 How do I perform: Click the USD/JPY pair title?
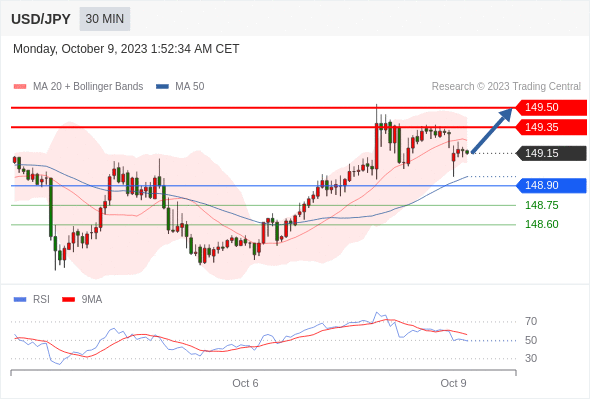pos(41,19)
